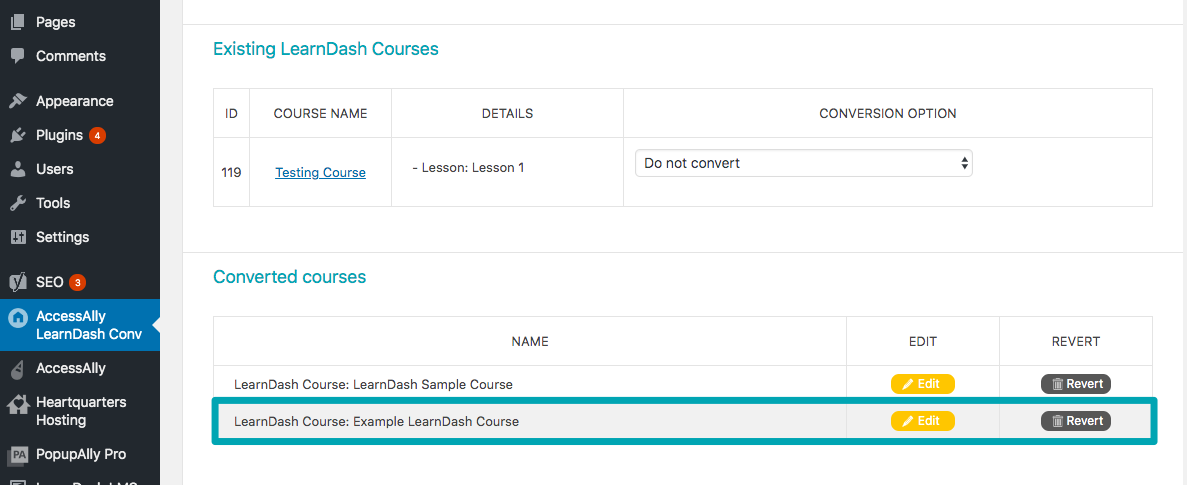Viewport: 1187px width, 485px height.
Task: Click the Heartquarters Hosting house icon
Action: [x=17, y=406]
